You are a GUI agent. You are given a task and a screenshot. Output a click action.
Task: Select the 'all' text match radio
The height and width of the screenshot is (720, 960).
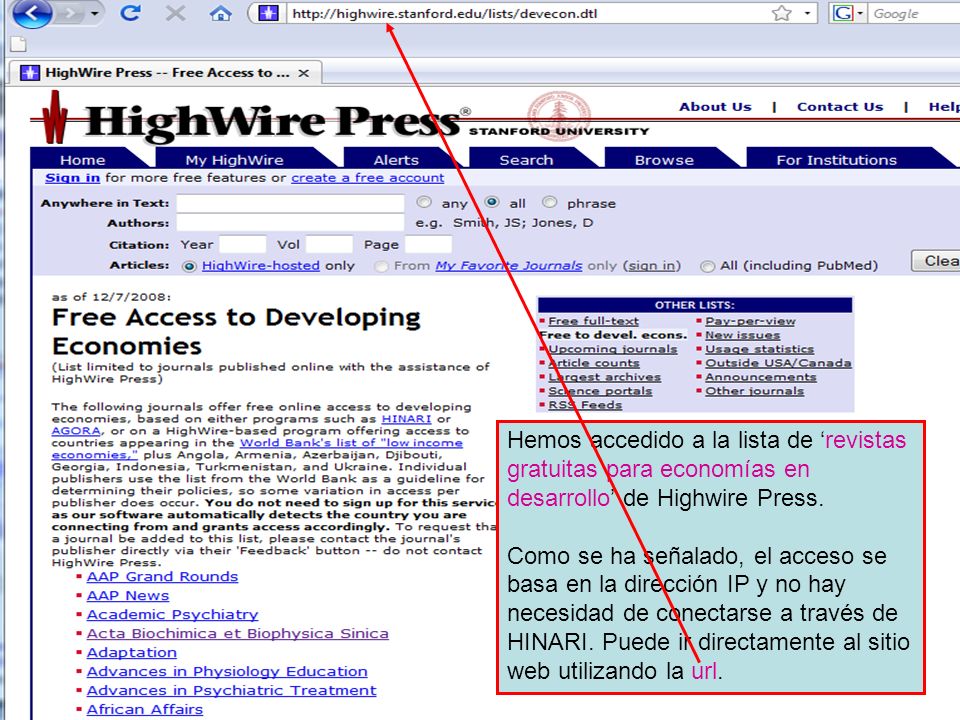coord(492,202)
